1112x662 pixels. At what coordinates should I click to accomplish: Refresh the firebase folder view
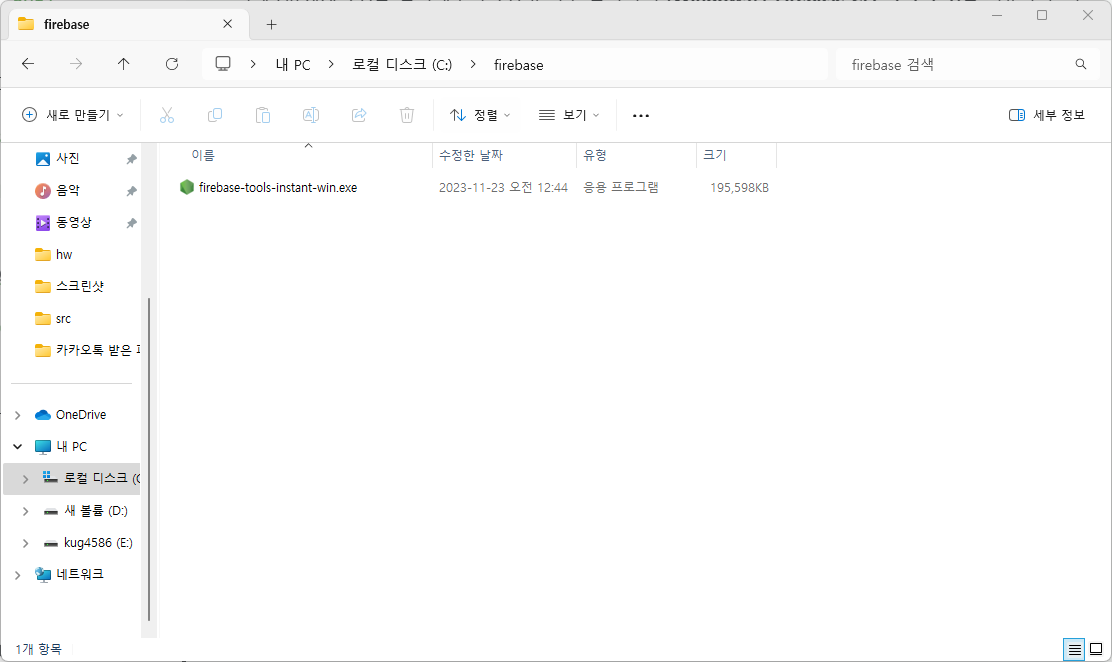point(172,64)
